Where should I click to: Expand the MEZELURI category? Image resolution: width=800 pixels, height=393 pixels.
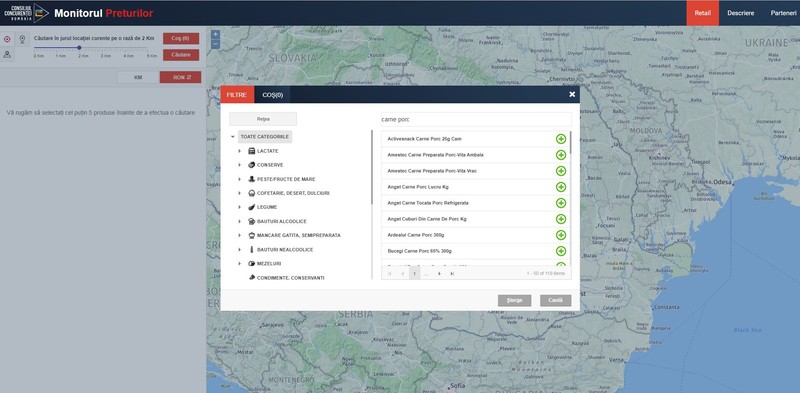pos(239,264)
